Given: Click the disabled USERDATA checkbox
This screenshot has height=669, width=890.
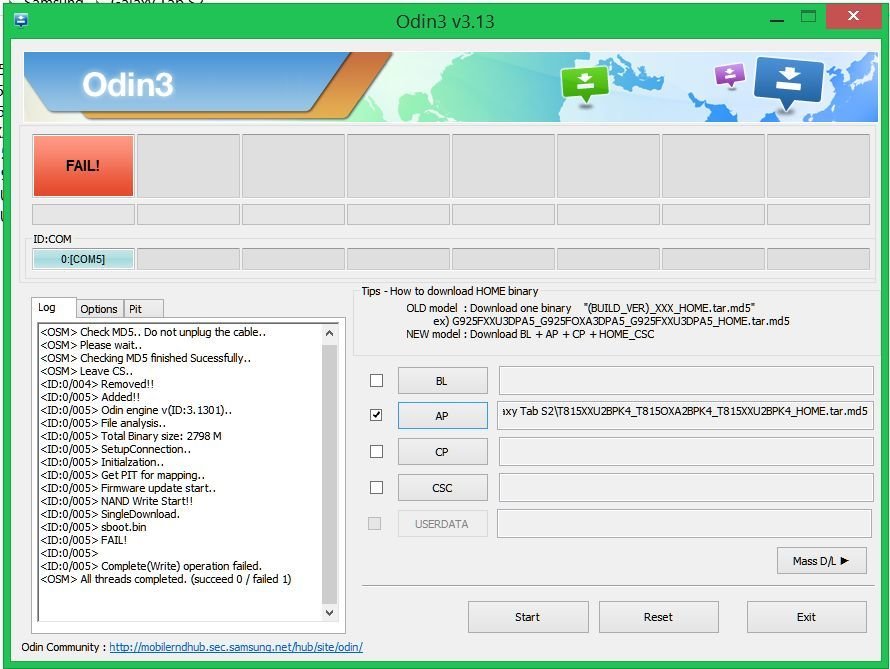Looking at the screenshot, I should 375,523.
